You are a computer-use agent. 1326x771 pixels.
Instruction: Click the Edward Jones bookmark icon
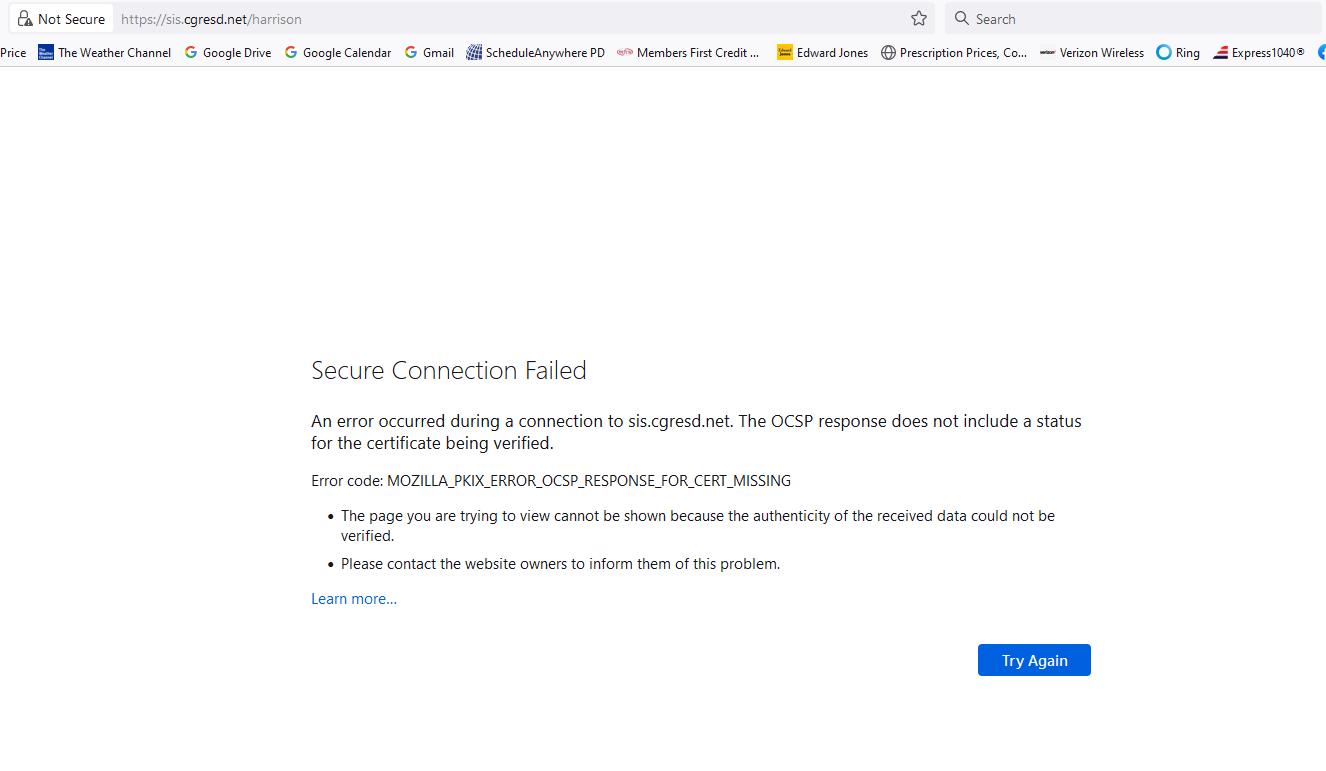pos(785,52)
